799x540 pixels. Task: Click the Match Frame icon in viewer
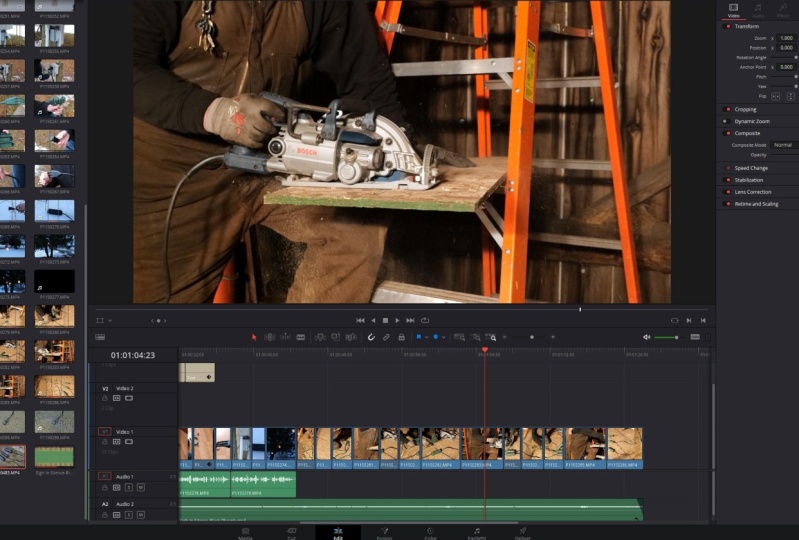(675, 320)
